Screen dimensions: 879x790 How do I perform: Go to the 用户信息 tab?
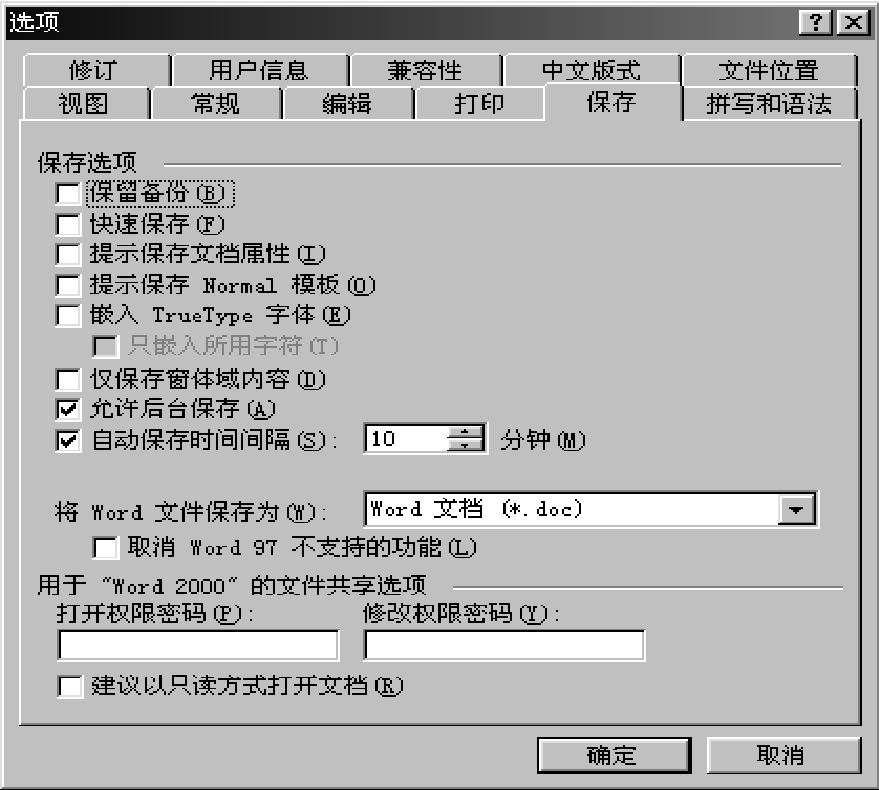click(260, 71)
